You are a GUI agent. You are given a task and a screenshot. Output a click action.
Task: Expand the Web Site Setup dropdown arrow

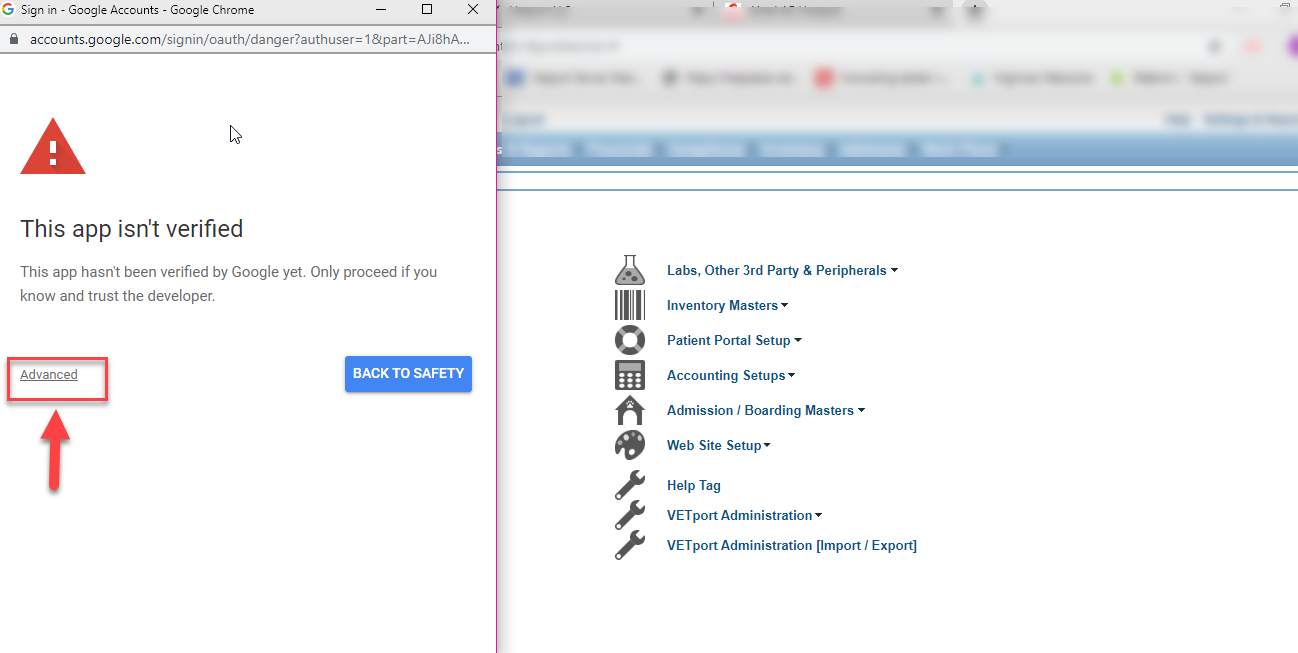pyautogui.click(x=767, y=445)
